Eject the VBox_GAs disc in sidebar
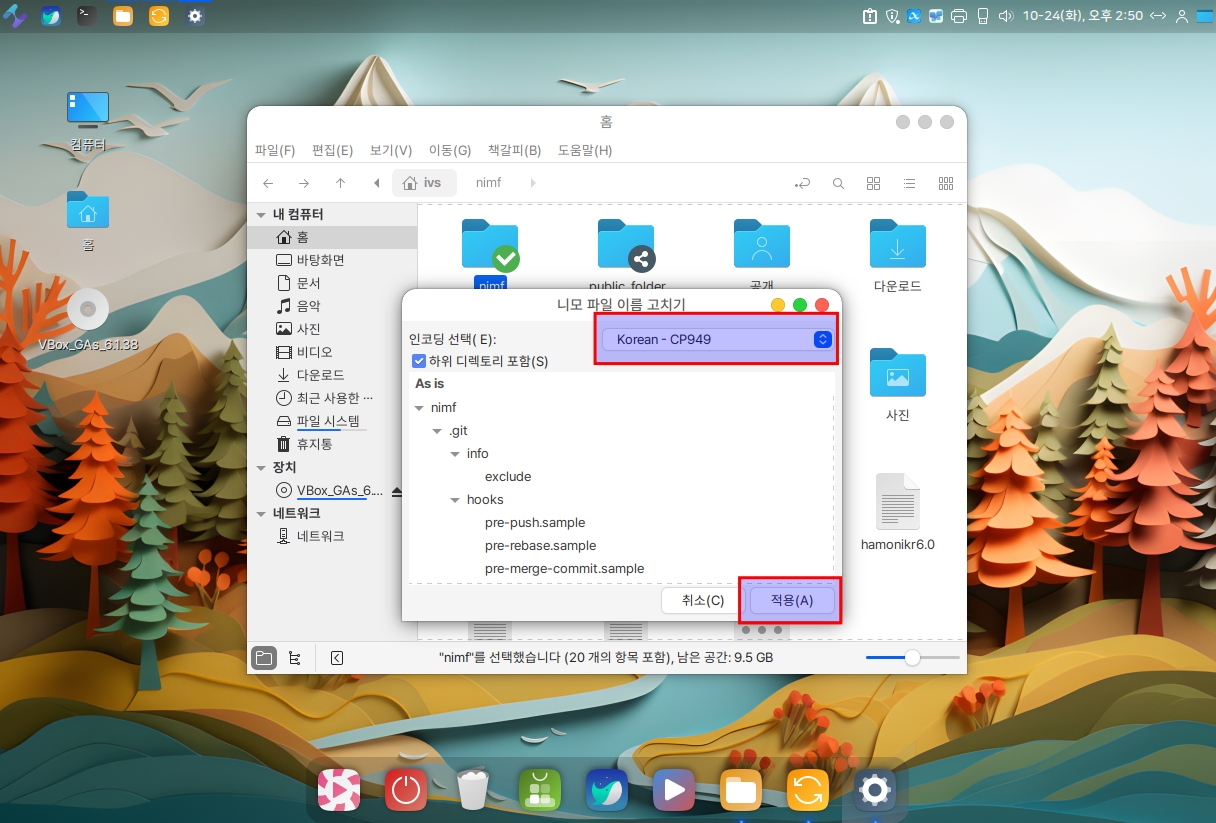The image size is (1216, 823). (397, 491)
